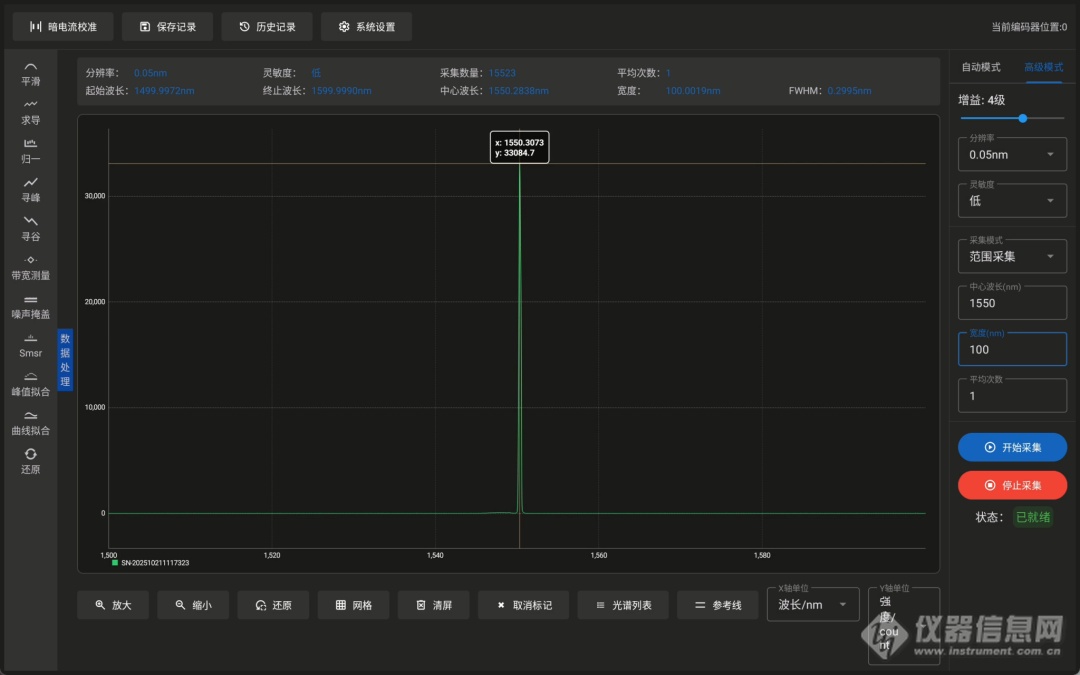Click the peak marker tooltip on chart
Screen dimensions: 1080x675
click(x=519, y=147)
